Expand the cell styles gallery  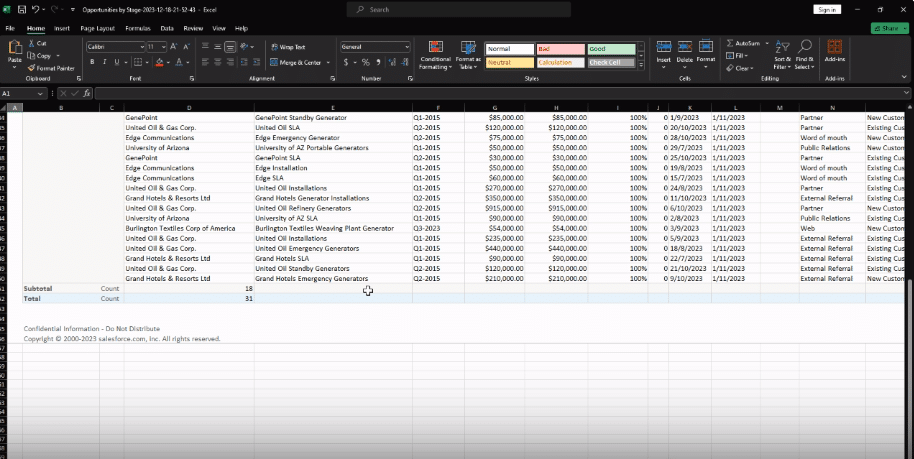click(641, 65)
